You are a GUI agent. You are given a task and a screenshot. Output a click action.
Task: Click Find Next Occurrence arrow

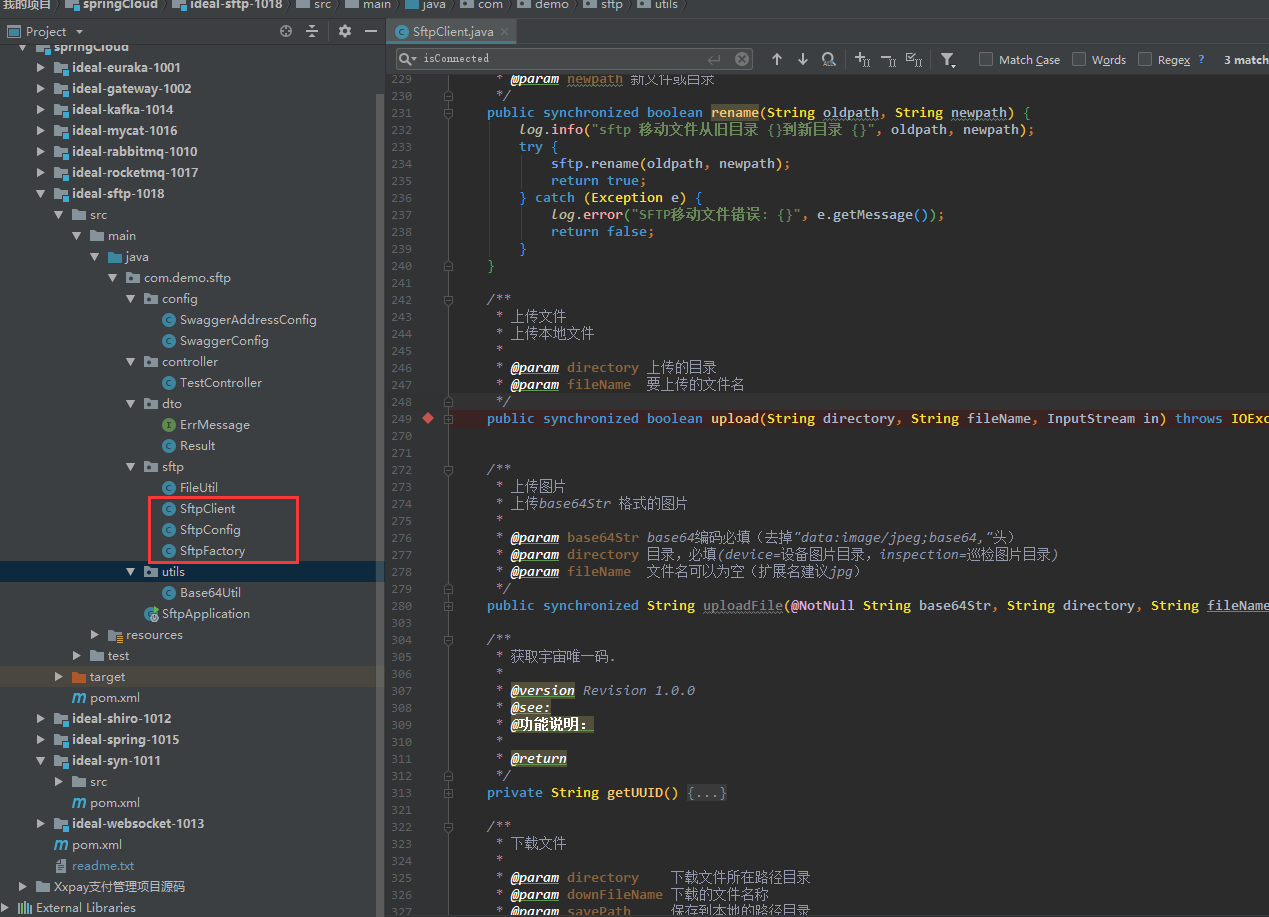(x=802, y=59)
